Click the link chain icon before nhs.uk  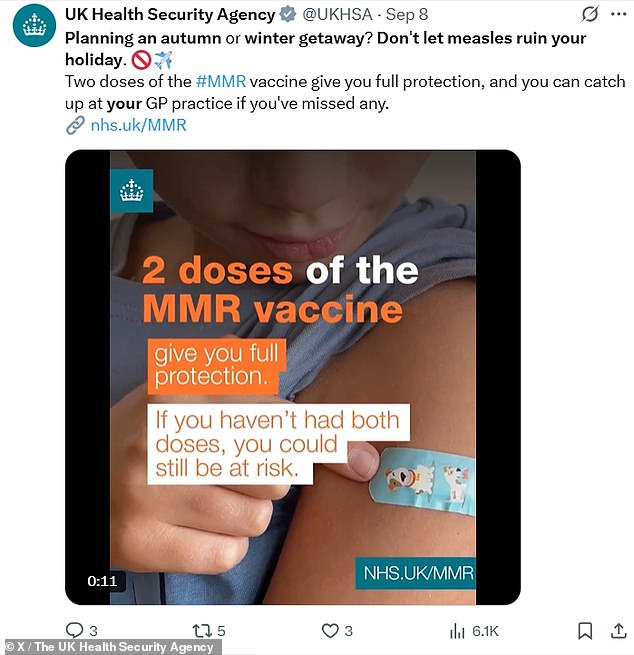(x=76, y=125)
